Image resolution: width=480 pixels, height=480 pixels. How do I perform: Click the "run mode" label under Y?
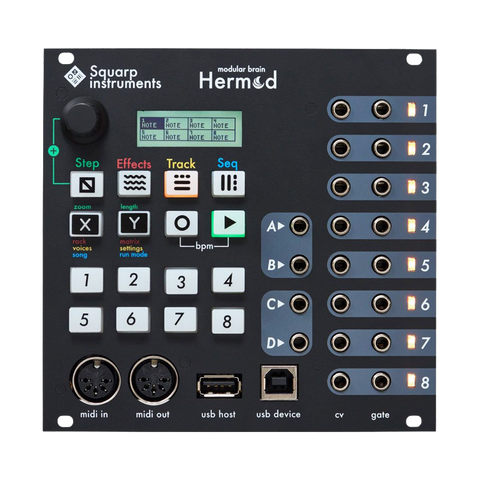tap(133, 255)
